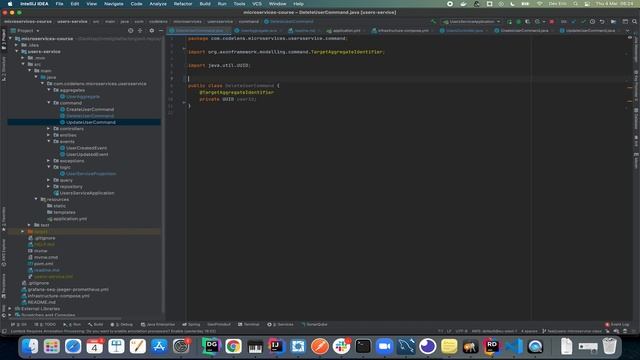Viewport: 640px width, 360px height.
Task: Click DeleteUserCommand breadcrumb in navigation bar
Action: (289, 22)
